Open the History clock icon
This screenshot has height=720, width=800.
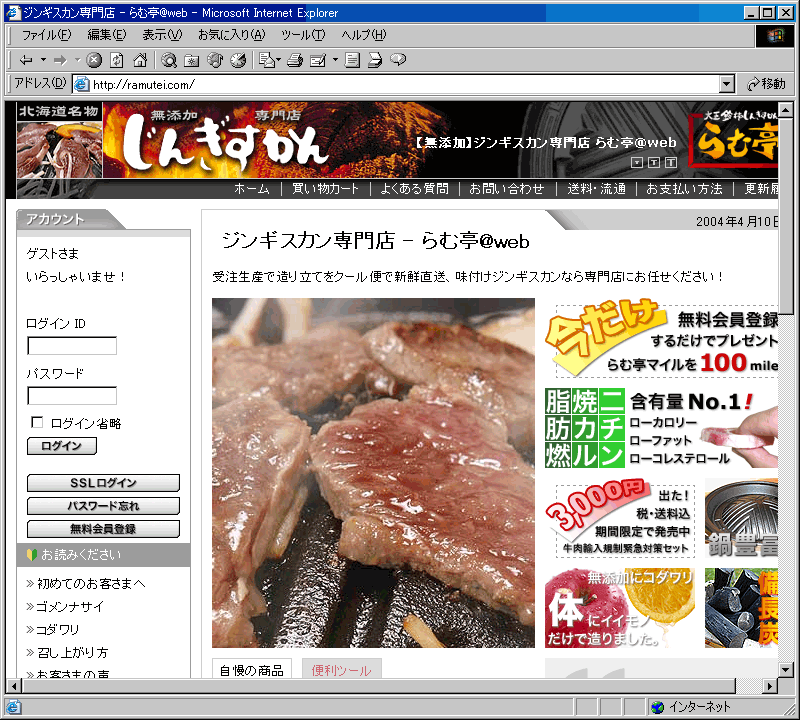point(238,60)
